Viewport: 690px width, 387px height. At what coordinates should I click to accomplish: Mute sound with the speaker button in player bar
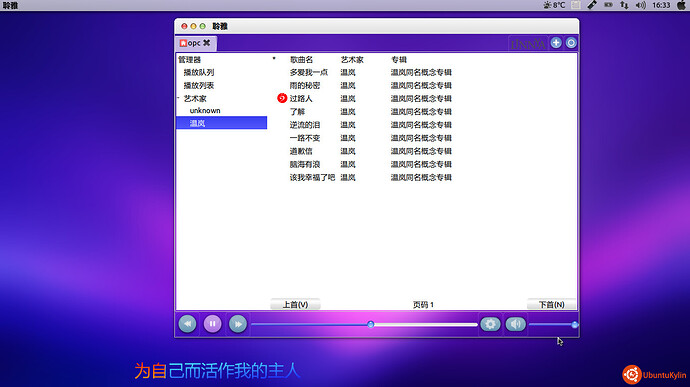[515, 324]
